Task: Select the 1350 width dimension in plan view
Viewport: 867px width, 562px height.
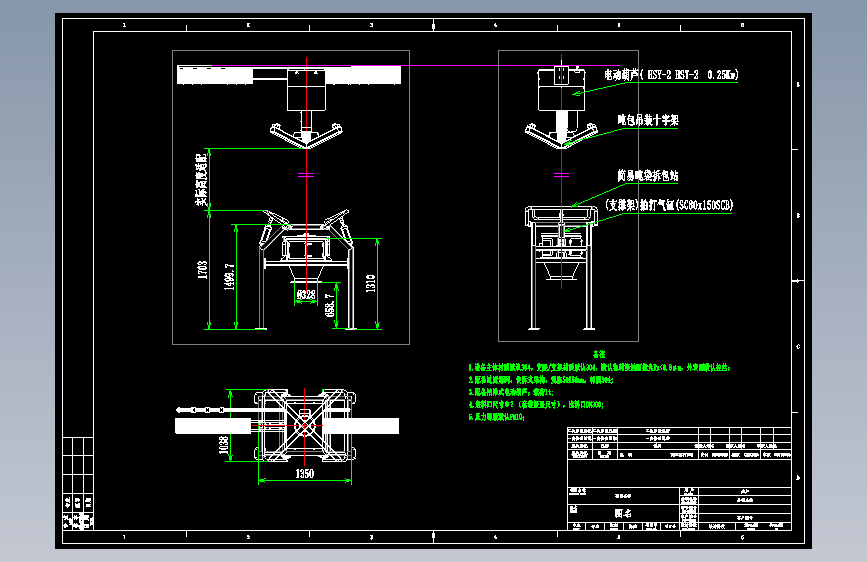Action: pos(305,473)
